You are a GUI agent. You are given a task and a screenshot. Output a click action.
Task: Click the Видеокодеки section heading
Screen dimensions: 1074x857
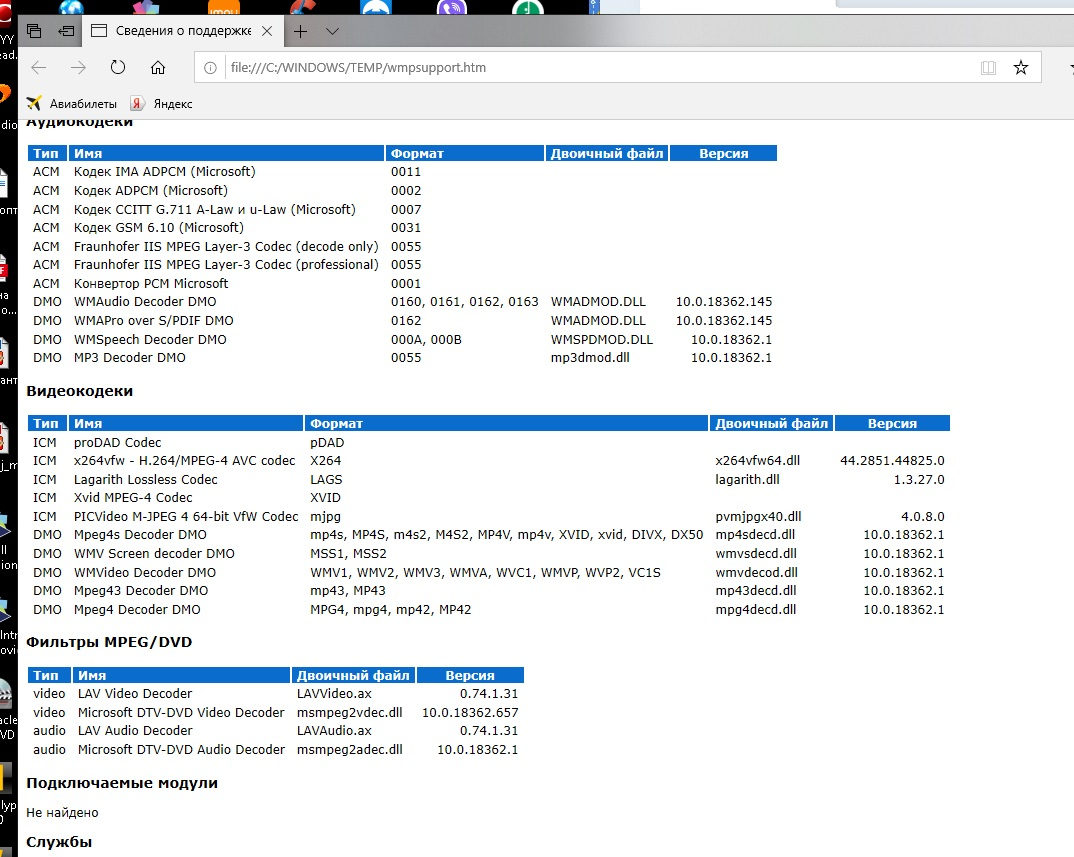coord(79,391)
